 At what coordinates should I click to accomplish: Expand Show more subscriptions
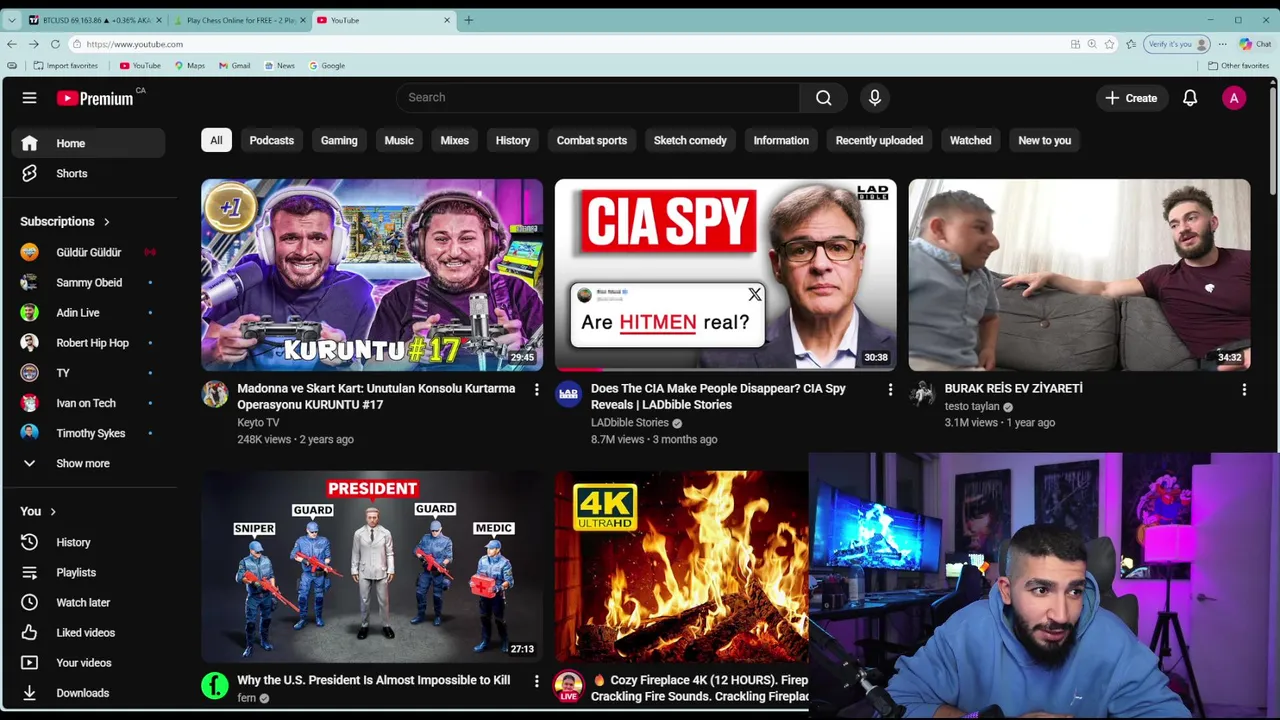[x=89, y=463]
